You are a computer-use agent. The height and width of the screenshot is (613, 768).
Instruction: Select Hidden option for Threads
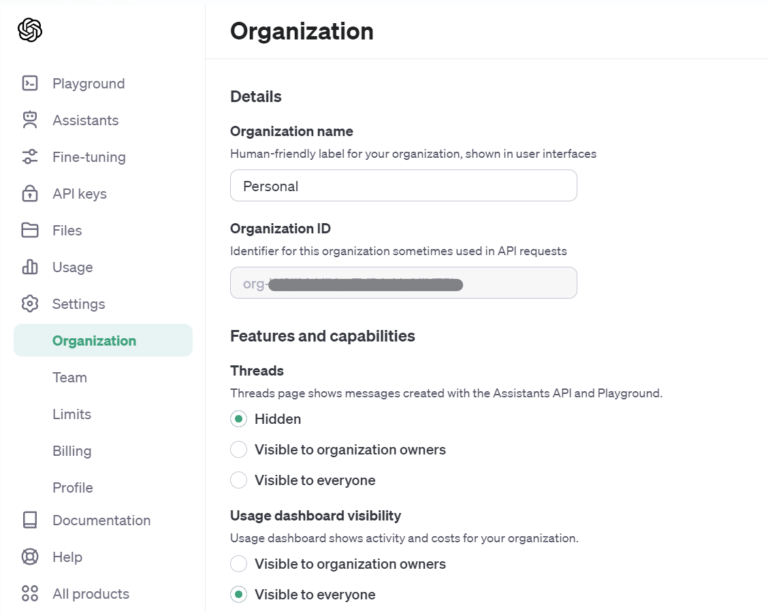pyautogui.click(x=238, y=419)
